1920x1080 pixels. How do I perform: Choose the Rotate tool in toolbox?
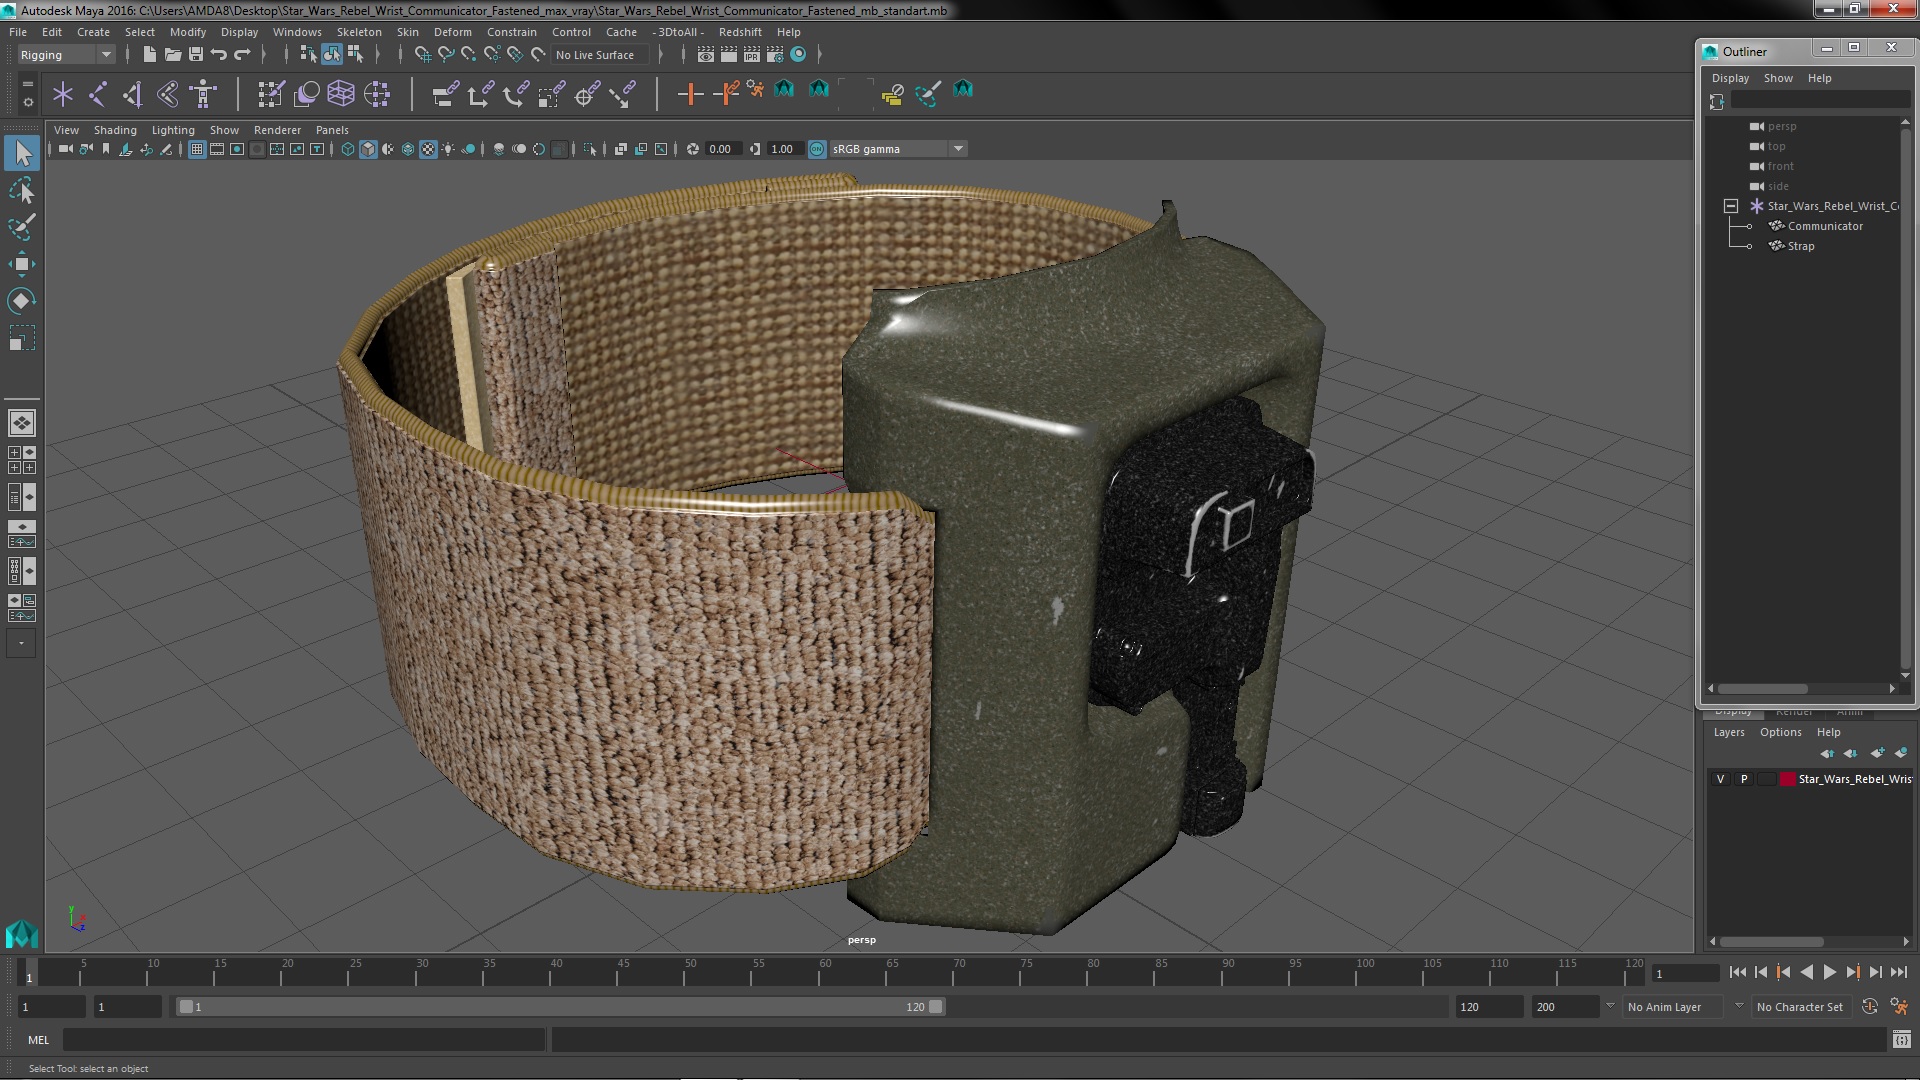22,301
